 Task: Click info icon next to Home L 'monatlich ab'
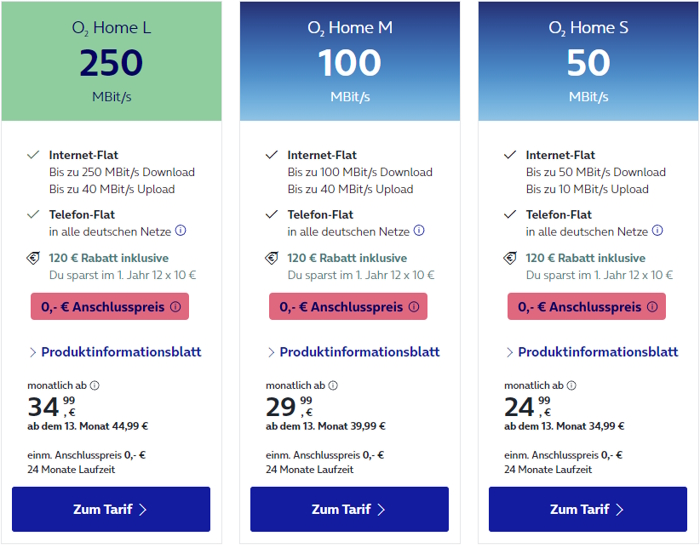point(95,386)
